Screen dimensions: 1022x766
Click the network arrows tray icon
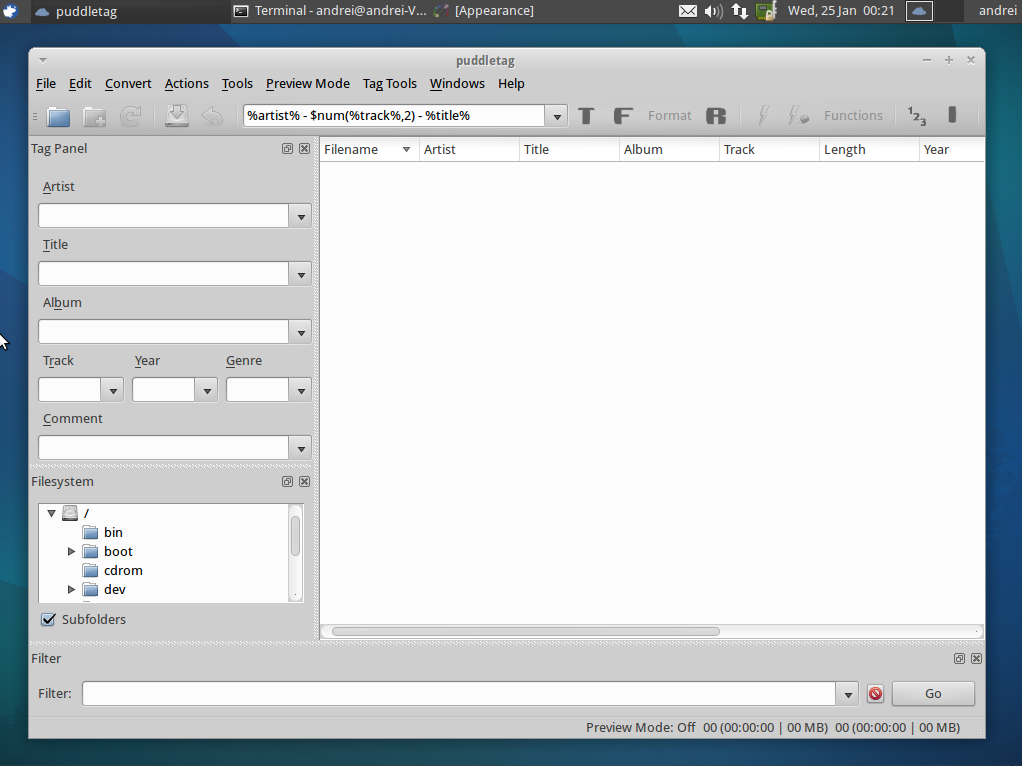(x=740, y=11)
